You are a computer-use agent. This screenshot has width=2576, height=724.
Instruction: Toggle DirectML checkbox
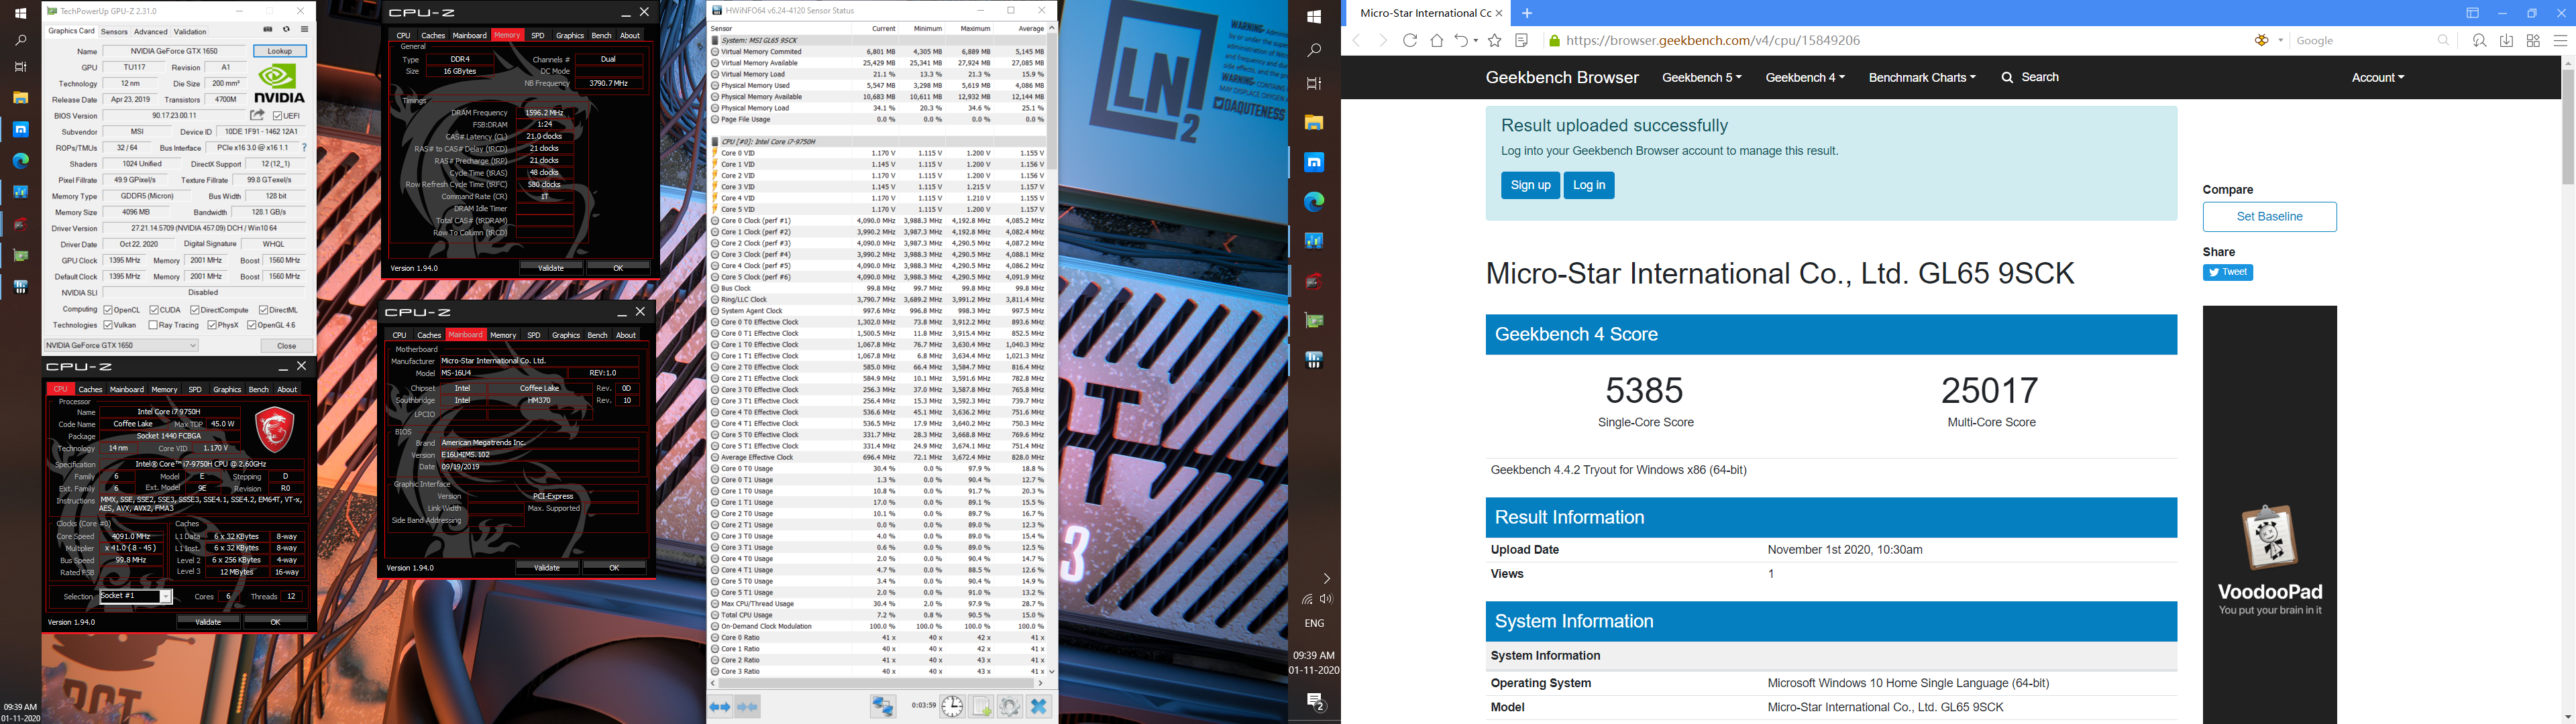[x=263, y=310]
